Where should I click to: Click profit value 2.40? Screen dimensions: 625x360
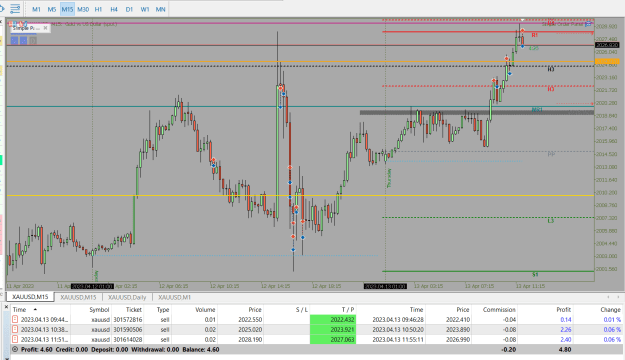click(x=566, y=340)
